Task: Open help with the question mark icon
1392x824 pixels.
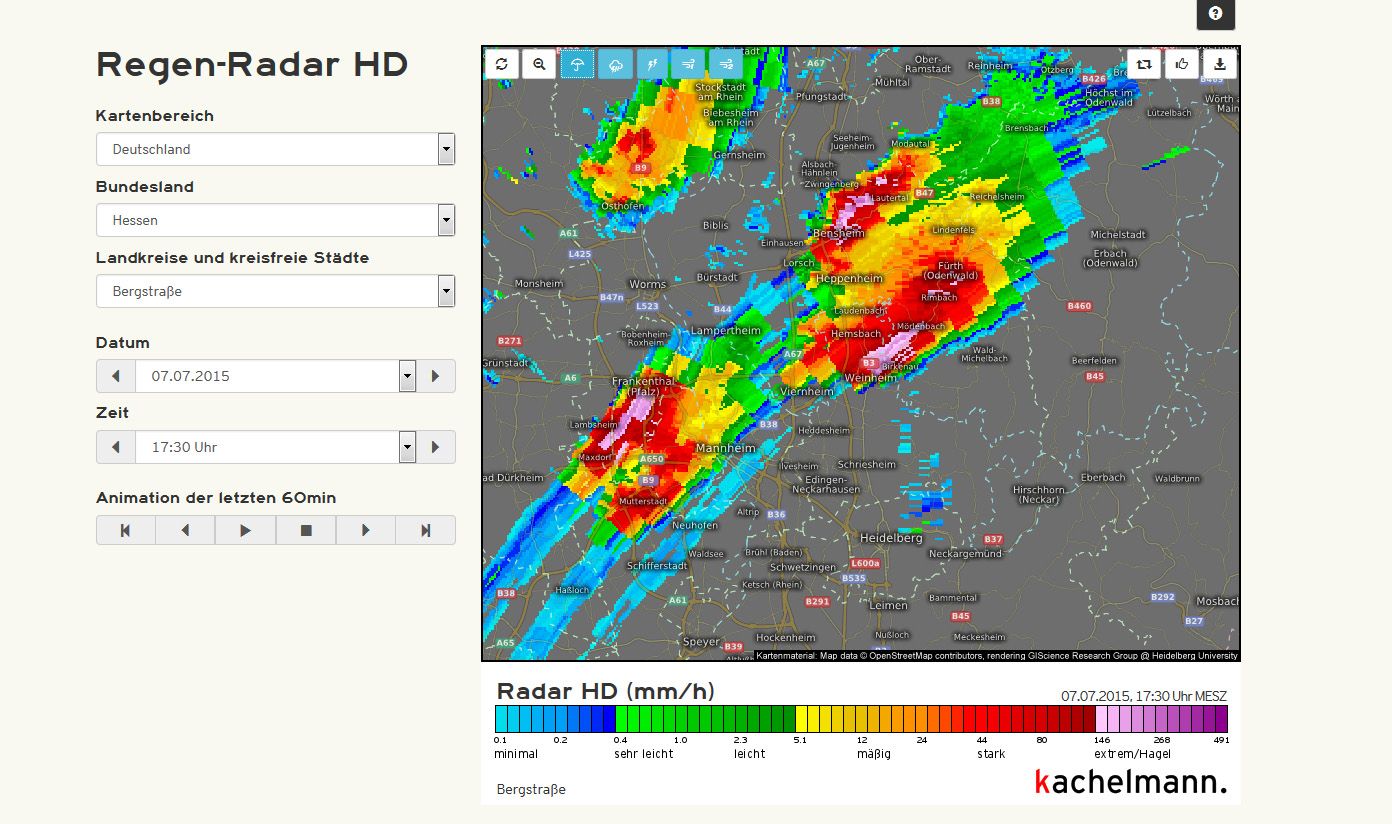Action: (1216, 14)
